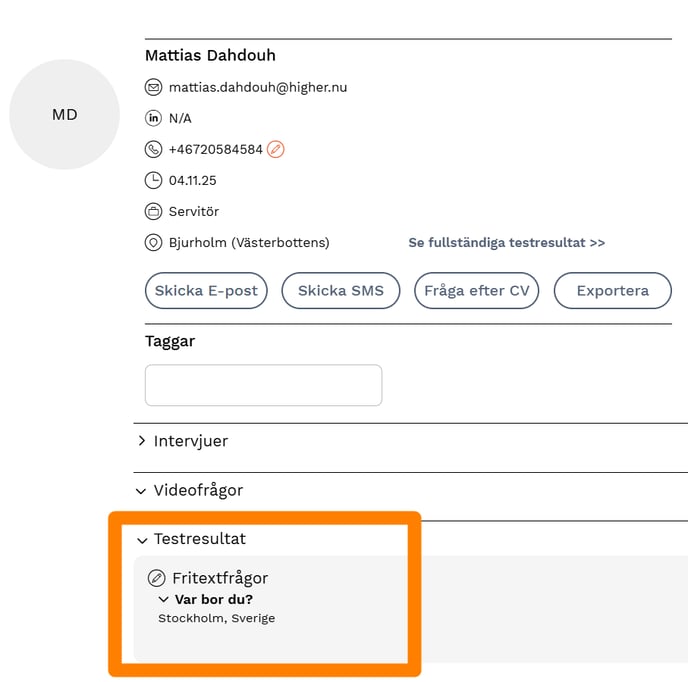Click the MD avatar circle

click(64, 115)
